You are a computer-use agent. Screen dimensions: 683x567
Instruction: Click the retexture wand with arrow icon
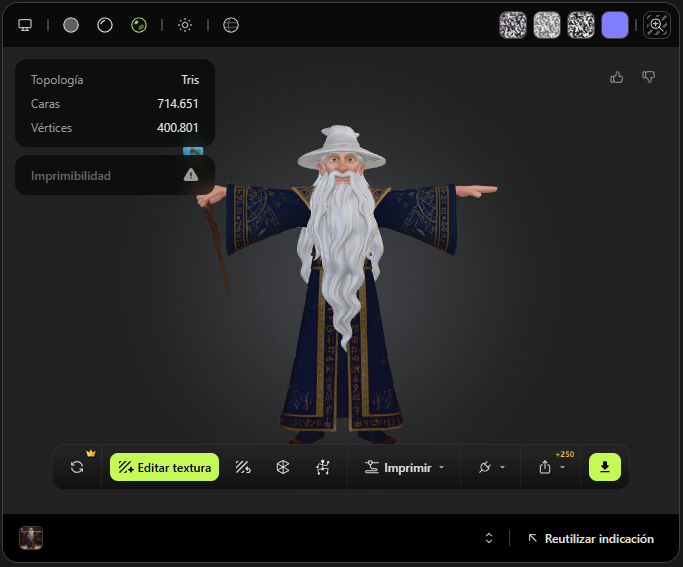pyautogui.click(x=243, y=467)
